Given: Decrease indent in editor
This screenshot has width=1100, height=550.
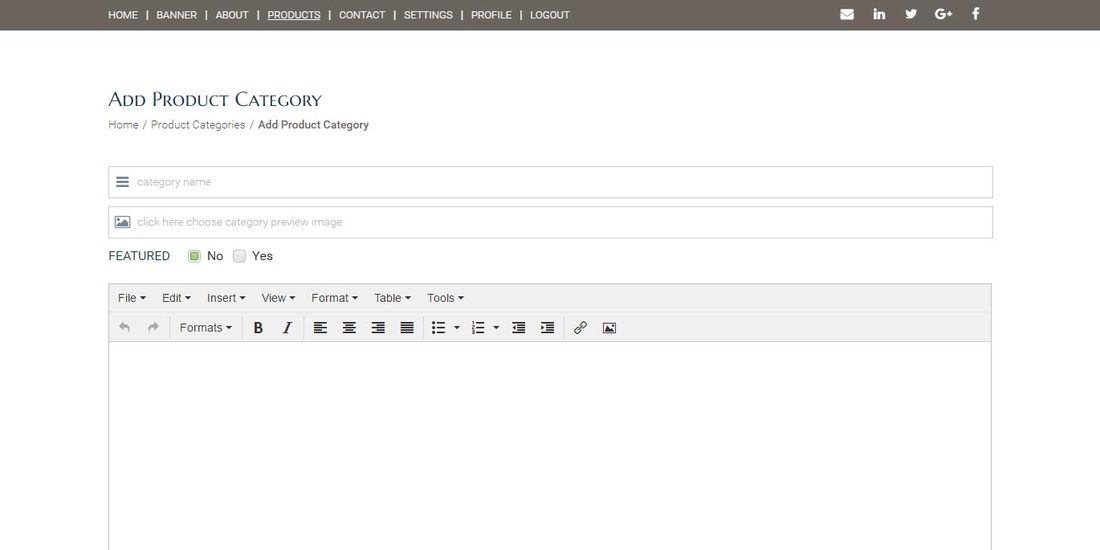Looking at the screenshot, I should (x=518, y=328).
